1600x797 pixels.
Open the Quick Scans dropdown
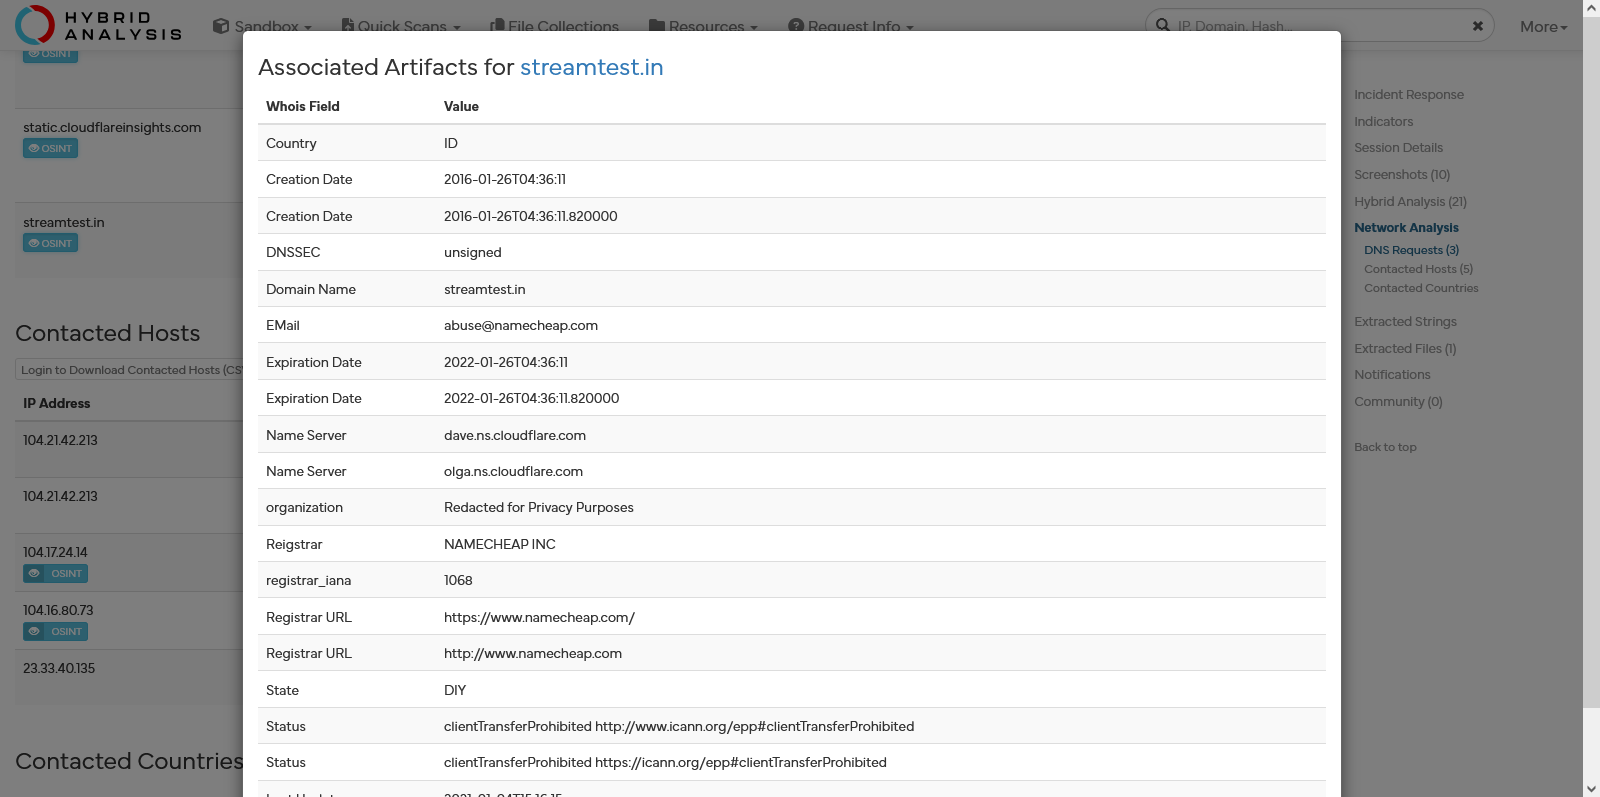click(x=401, y=26)
